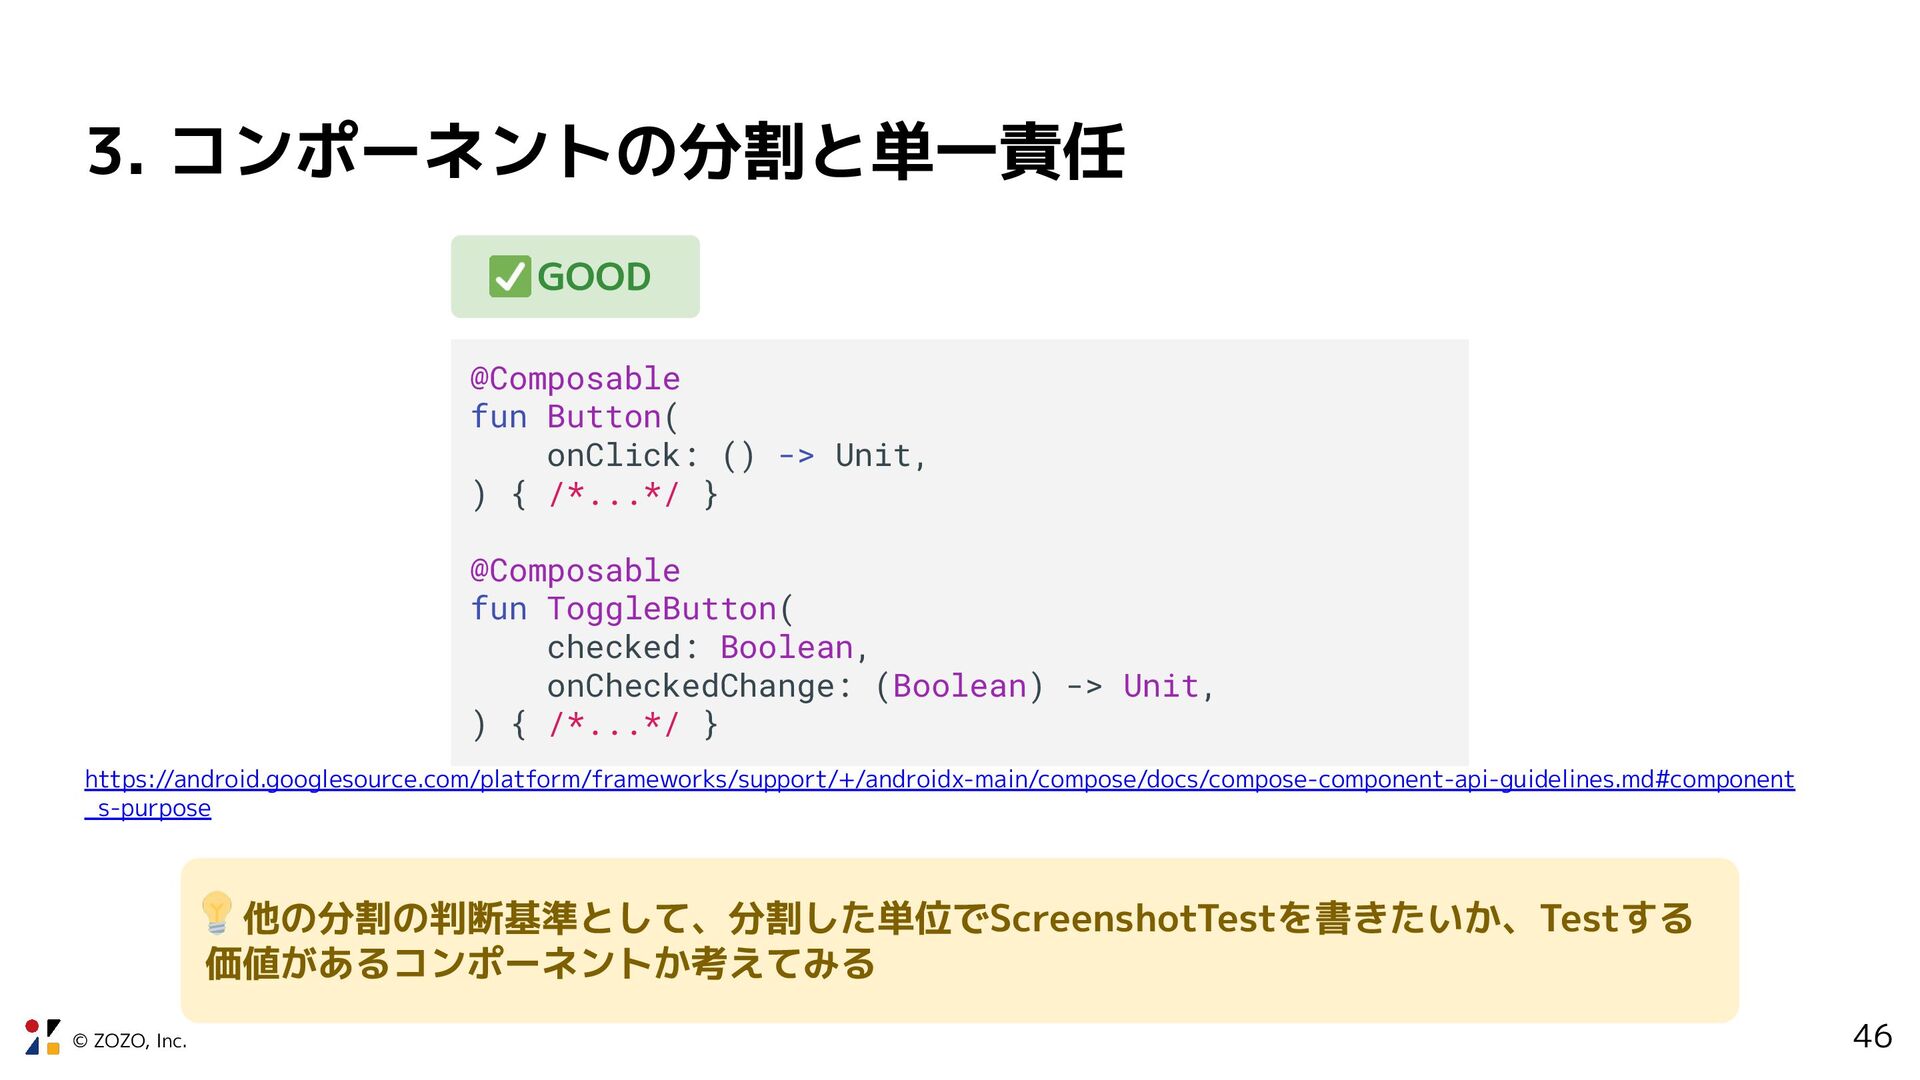Screen dimensions: 1920x1080
Task: Click the ZOZO logo icon in the footer
Action: point(42,1037)
